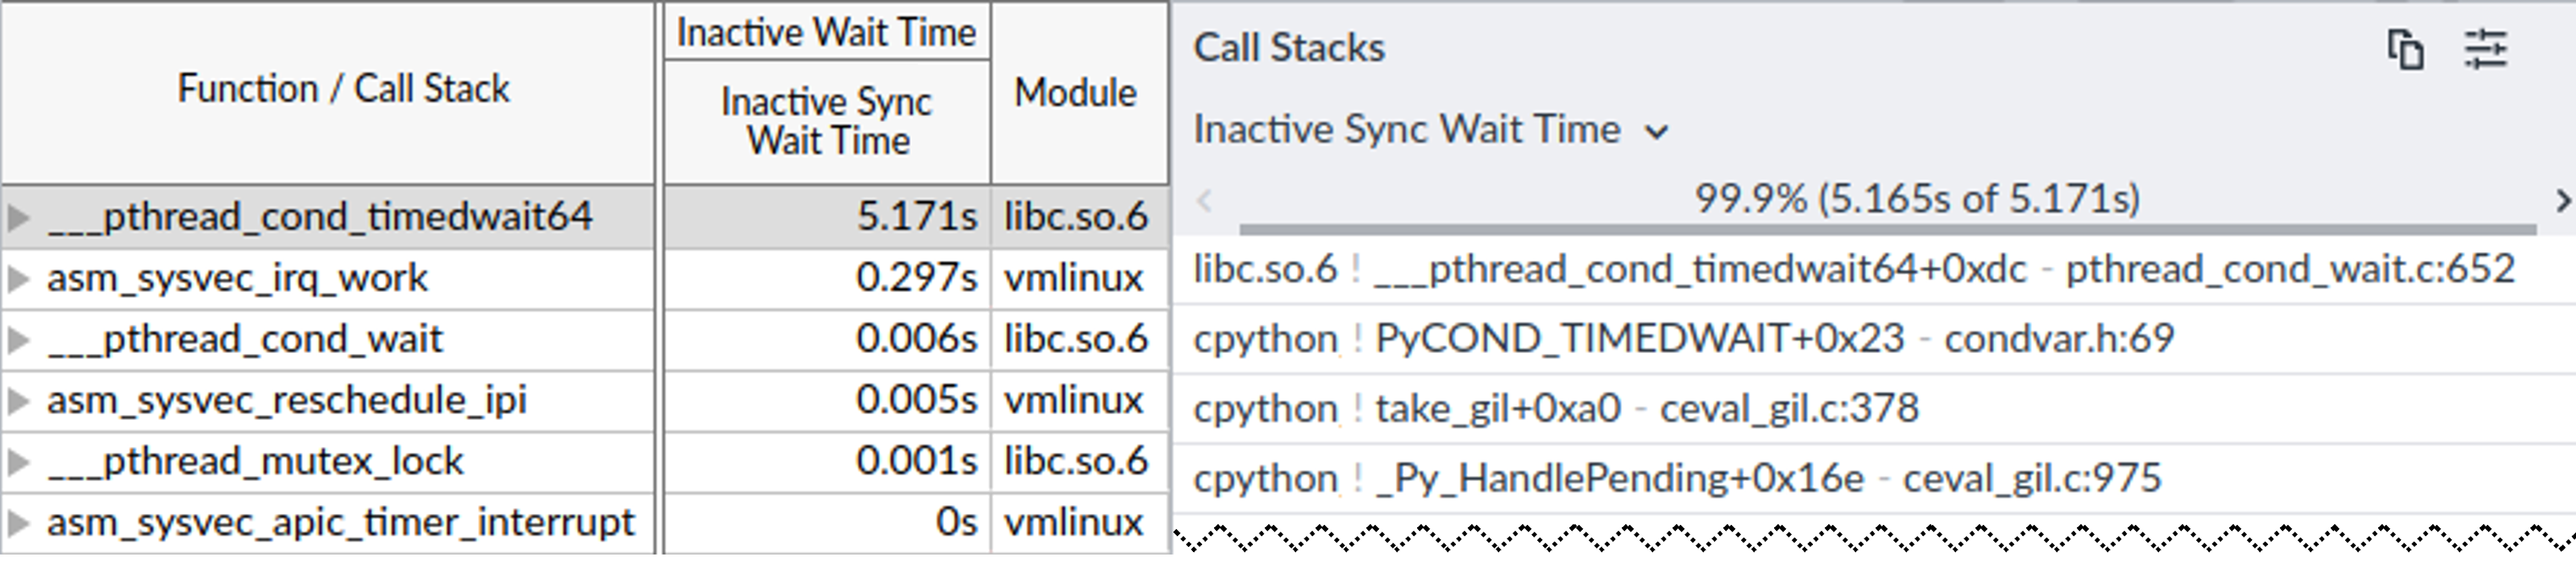
Task: Click the Inactive Wait Time group header
Action: click(x=826, y=32)
